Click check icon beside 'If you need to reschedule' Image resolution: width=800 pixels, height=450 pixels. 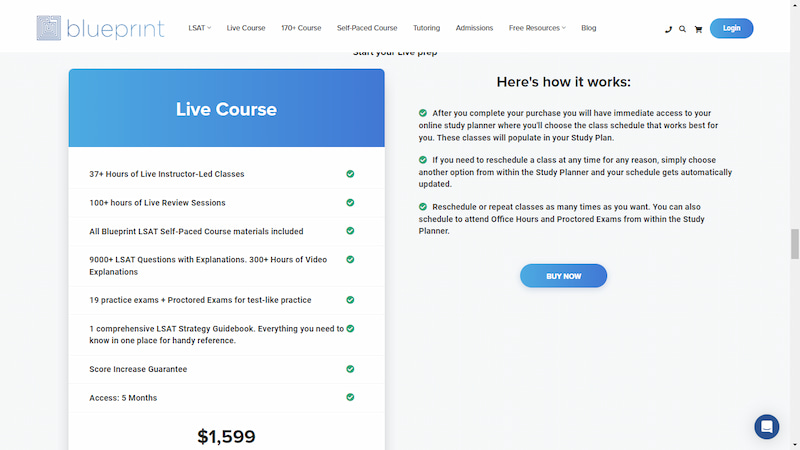coord(423,160)
